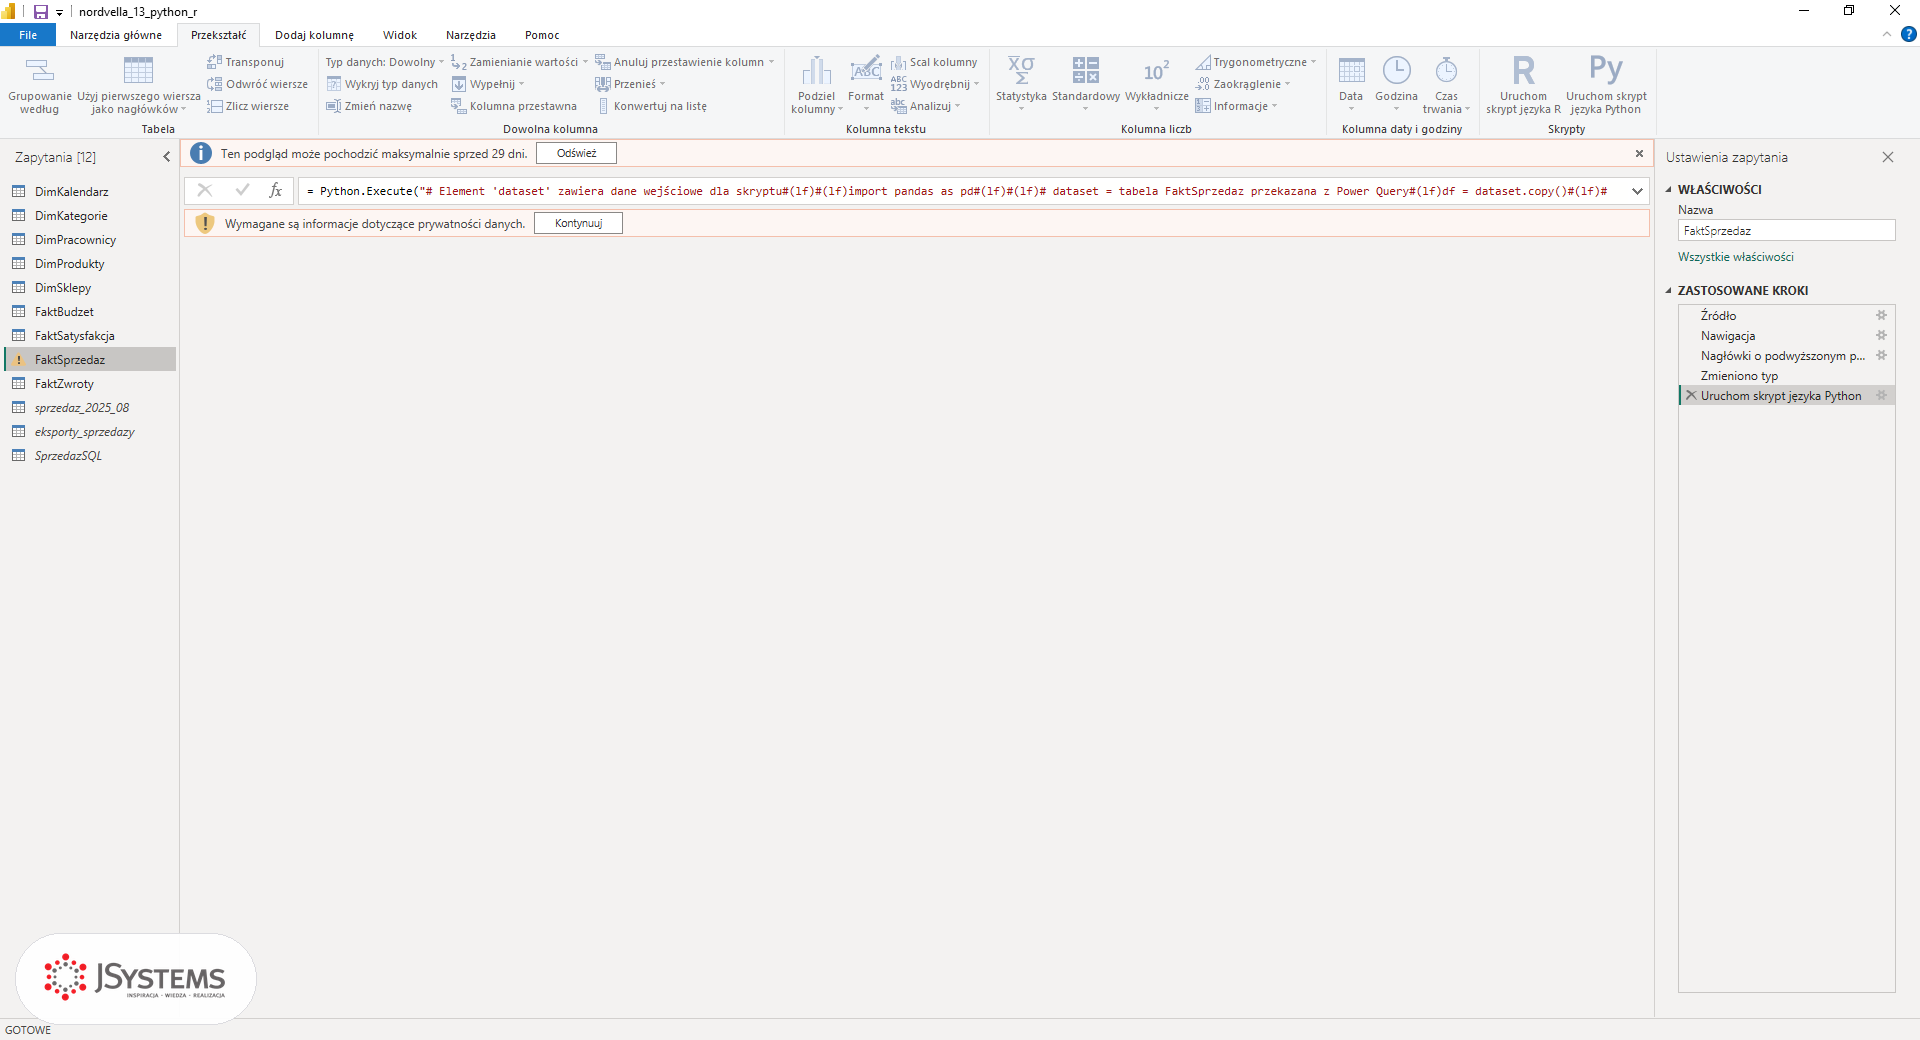Click the Odśwież button
This screenshot has height=1040, width=1920.
point(576,153)
